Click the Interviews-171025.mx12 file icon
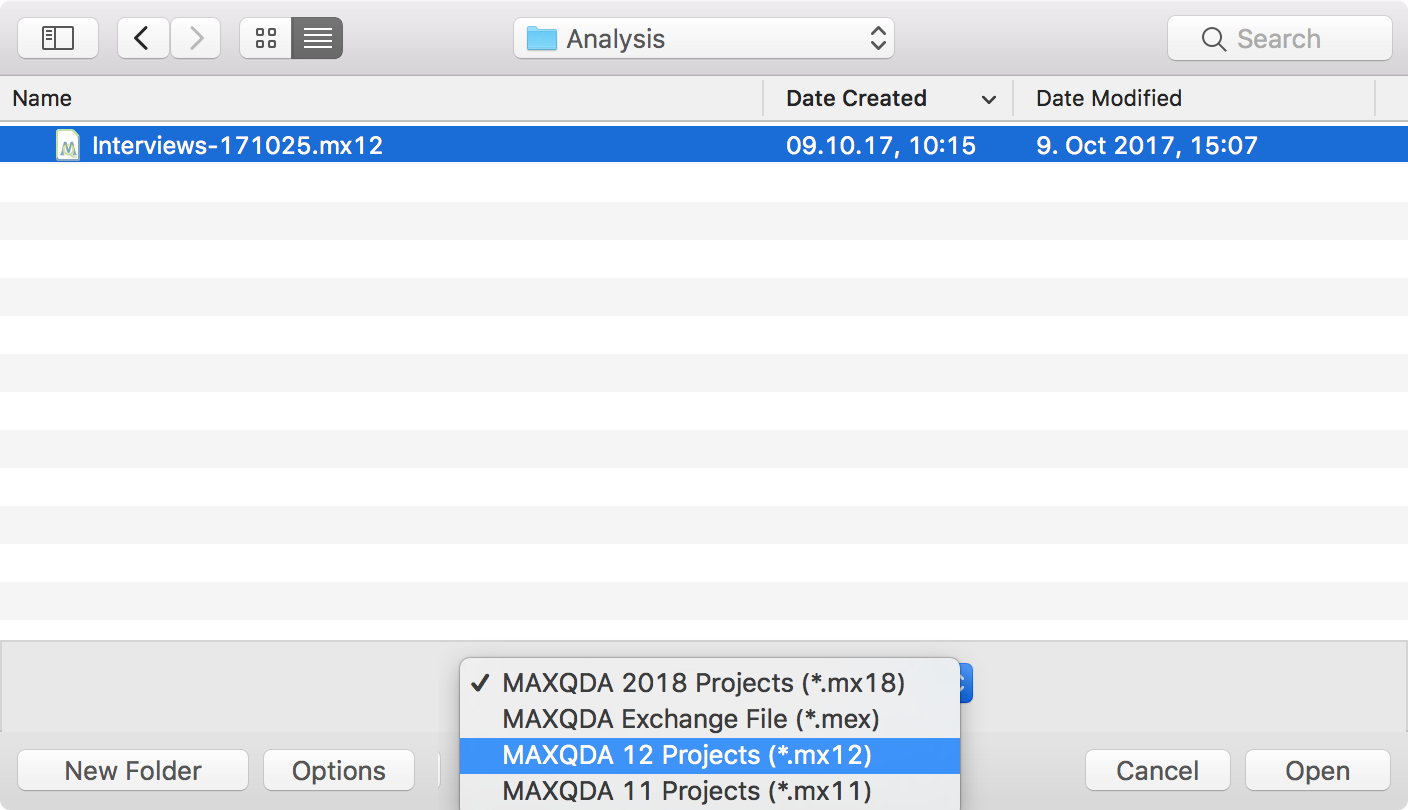Viewport: 1408px width, 810px height. pyautogui.click(x=68, y=145)
